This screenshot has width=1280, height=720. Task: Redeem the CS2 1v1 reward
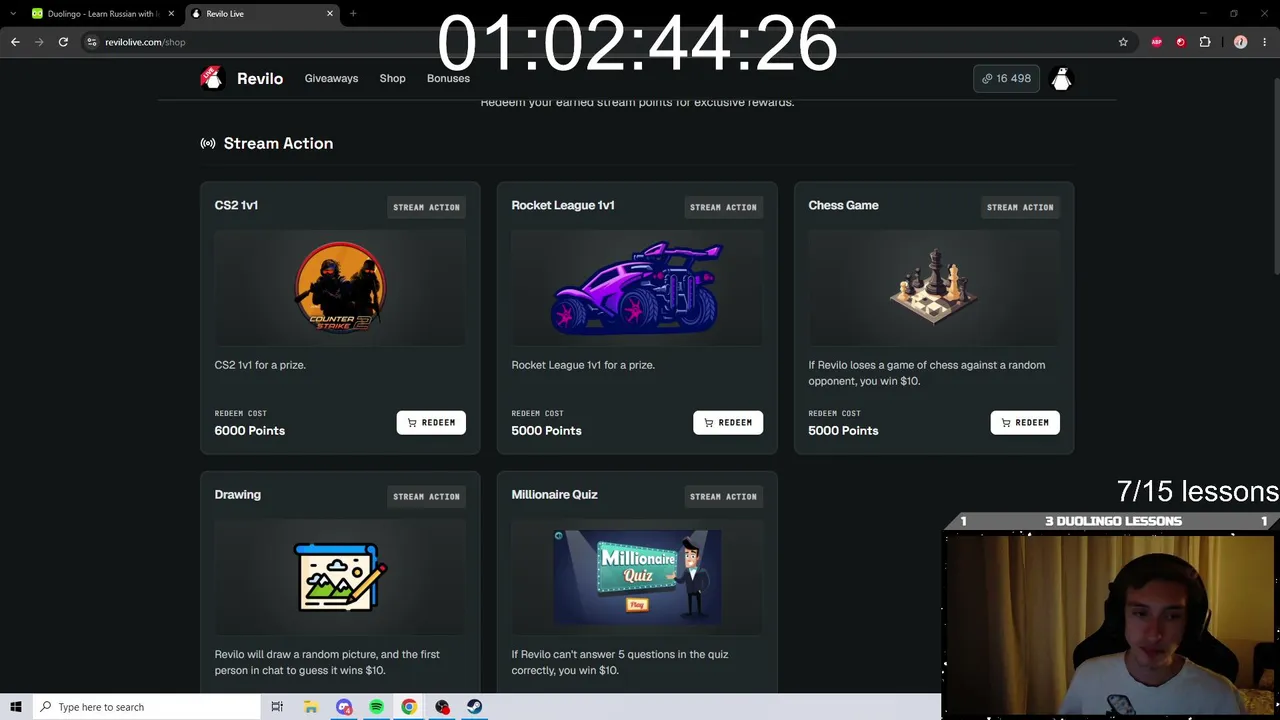tap(431, 423)
